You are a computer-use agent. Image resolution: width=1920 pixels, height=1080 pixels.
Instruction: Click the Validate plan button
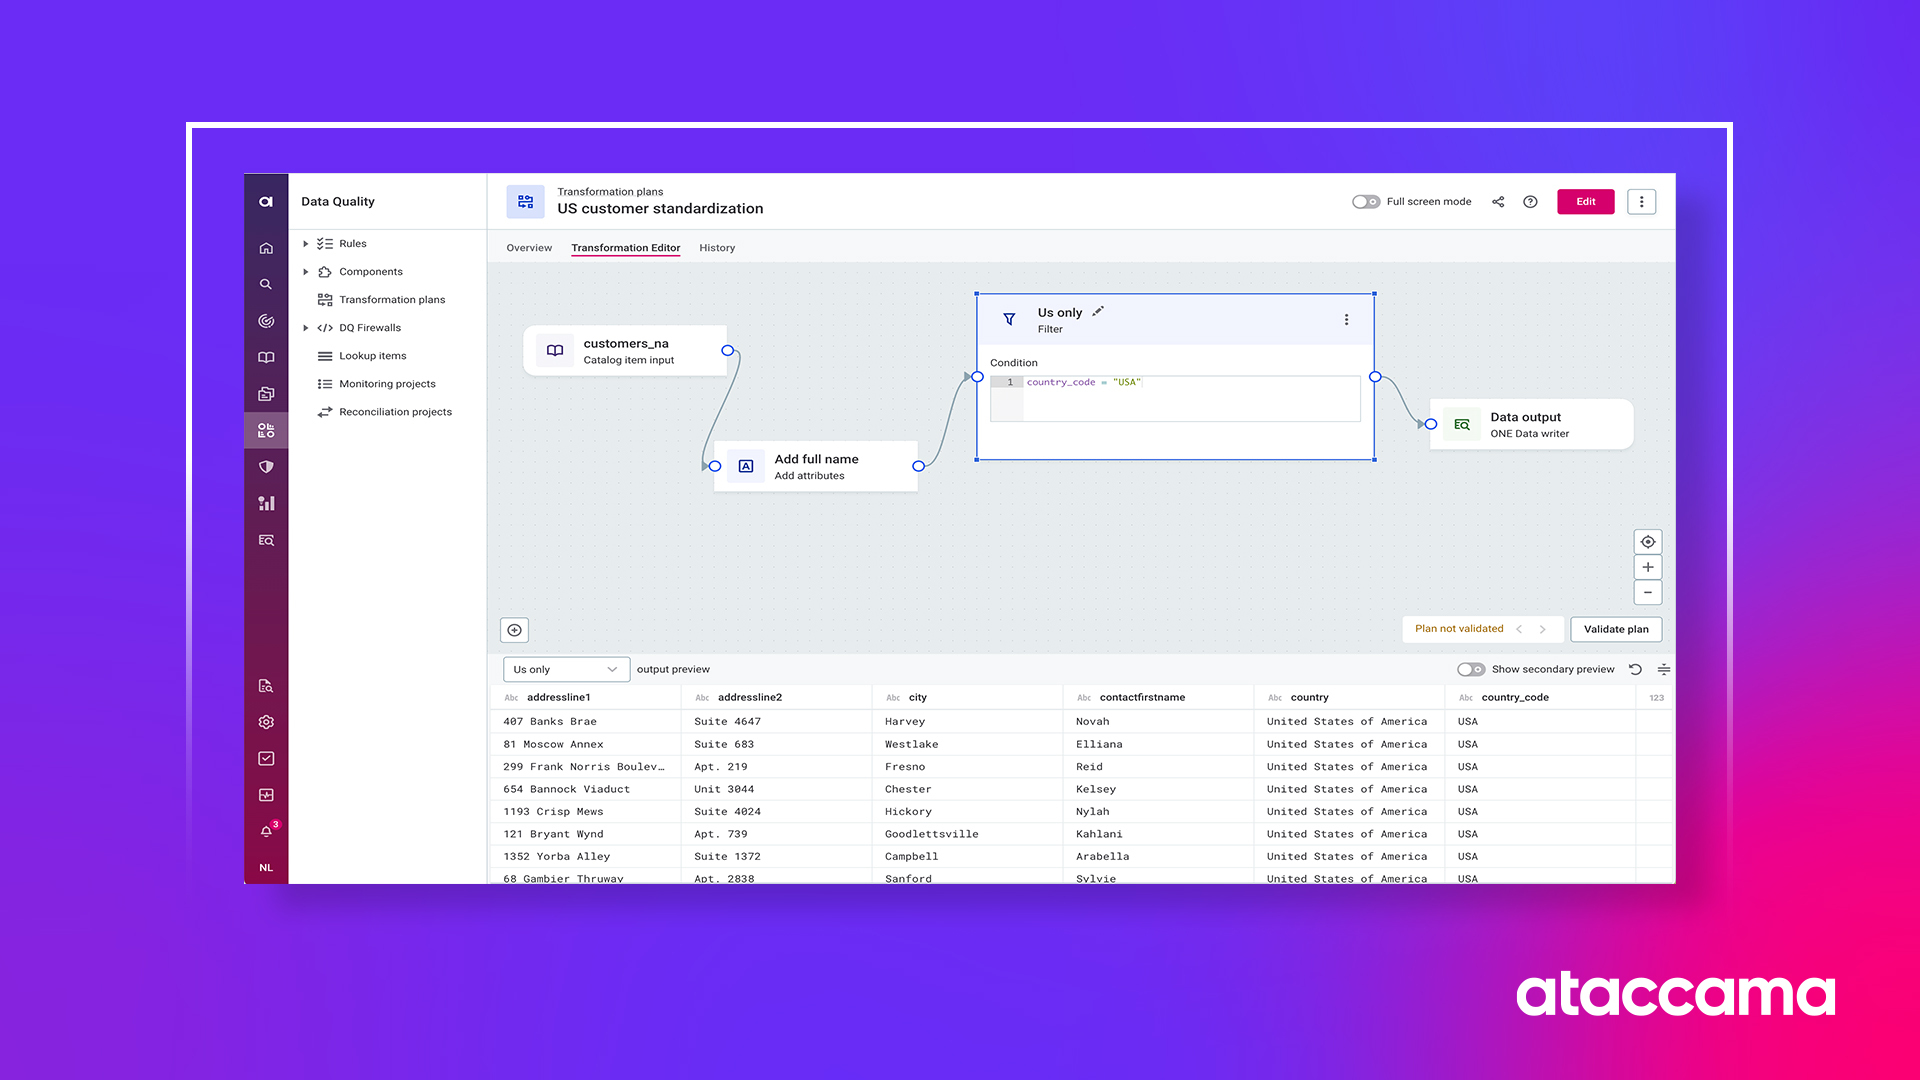[x=1616, y=629]
